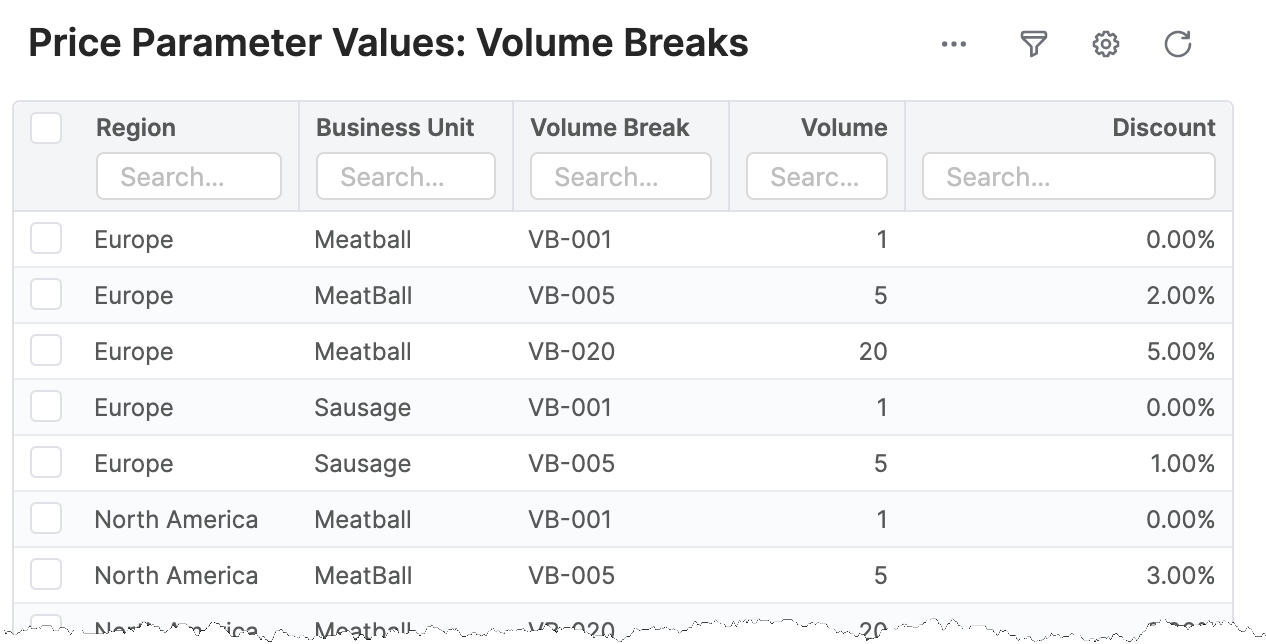Click the Business Unit column header
Image resolution: width=1266 pixels, height=644 pixels.
click(x=395, y=127)
